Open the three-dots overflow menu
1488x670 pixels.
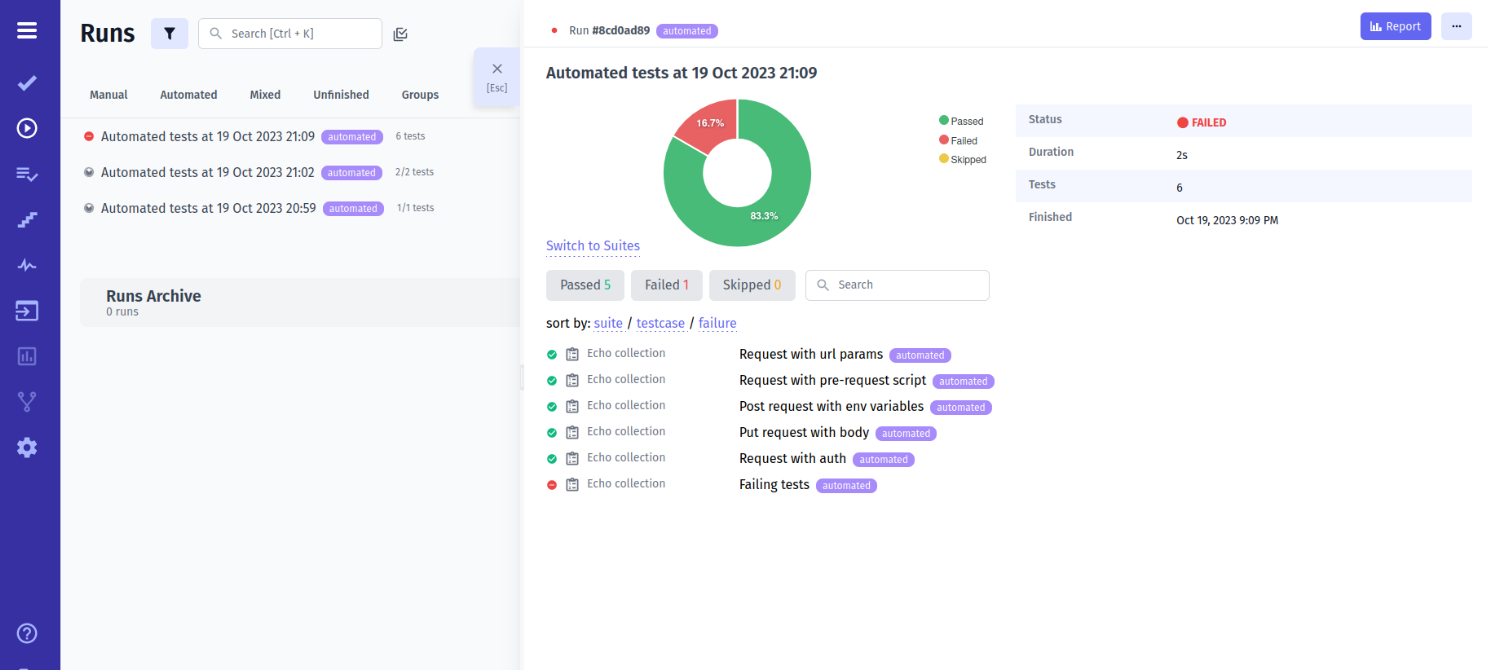coord(1456,26)
